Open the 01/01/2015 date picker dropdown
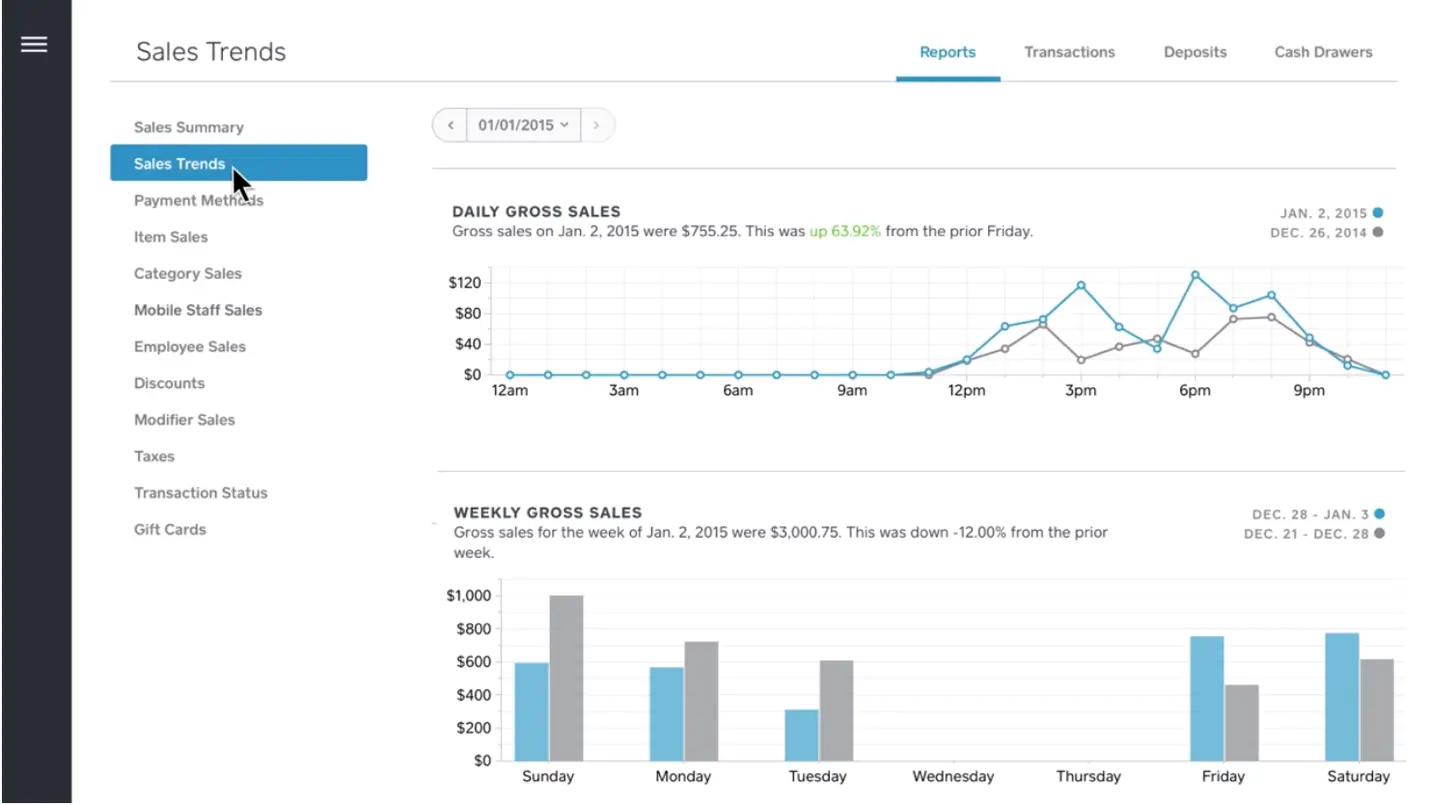This screenshot has height=805, width=1430. click(524, 126)
